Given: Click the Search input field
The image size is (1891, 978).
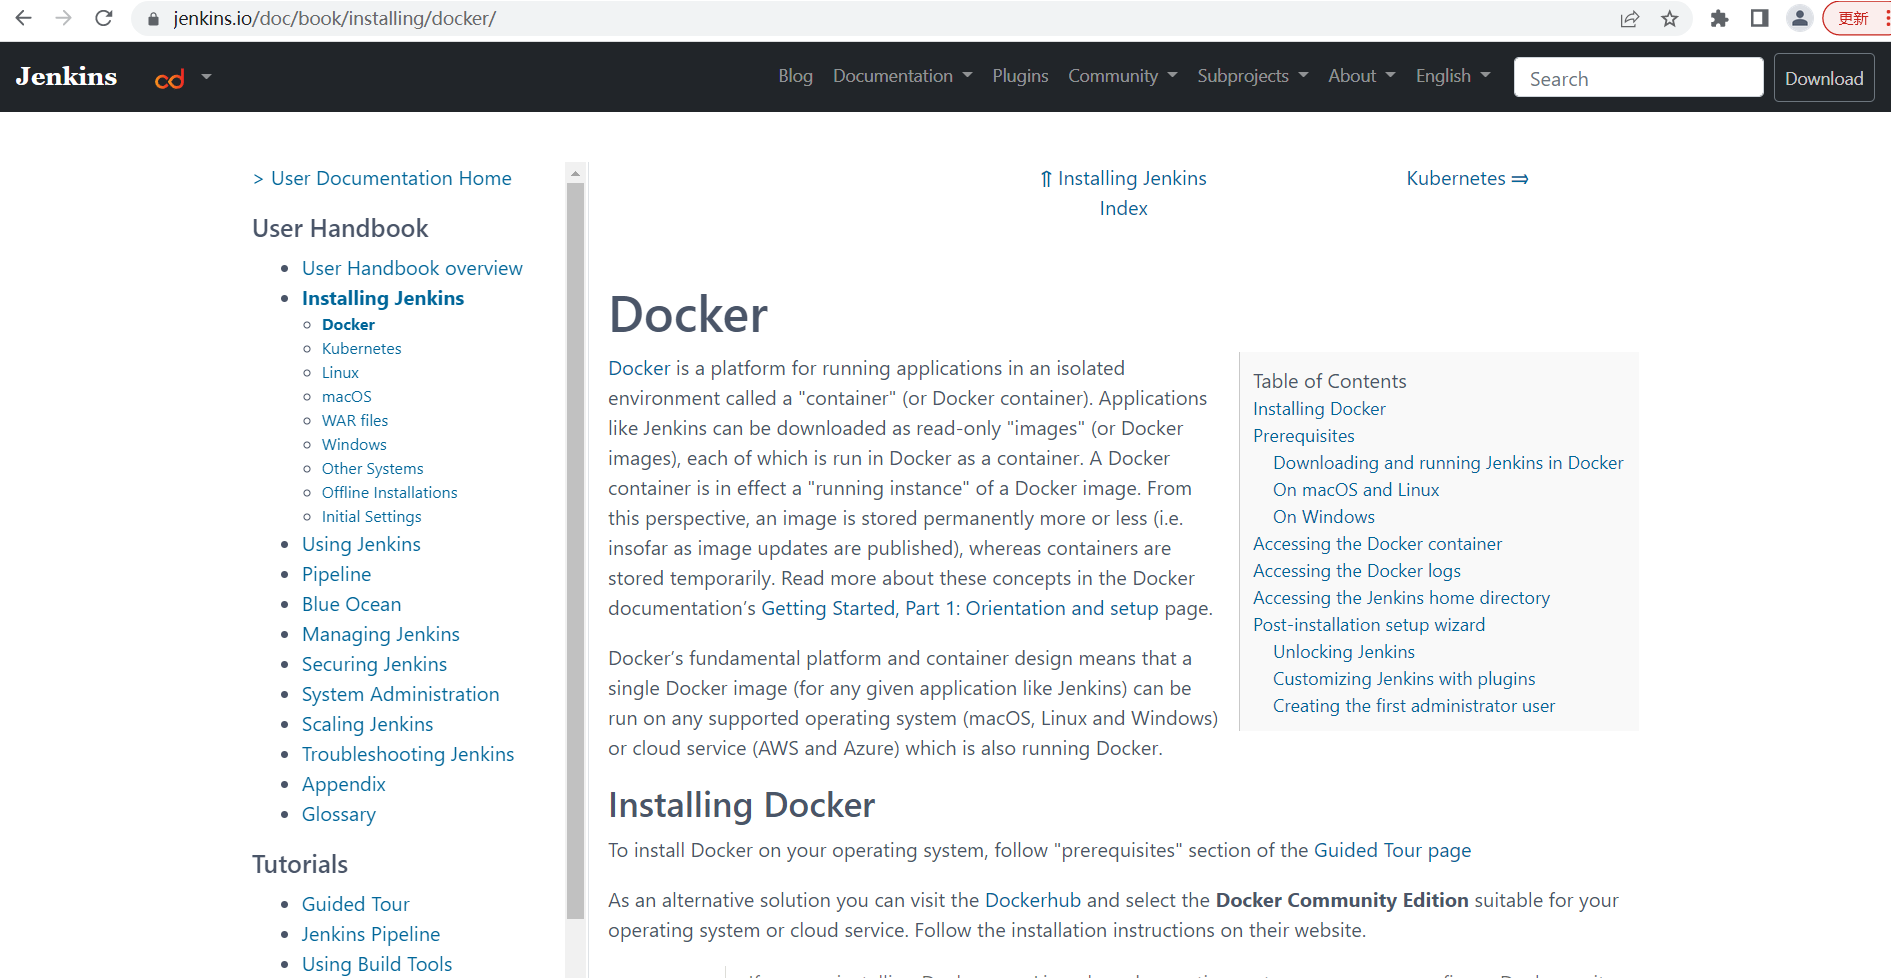Looking at the screenshot, I should [1638, 78].
